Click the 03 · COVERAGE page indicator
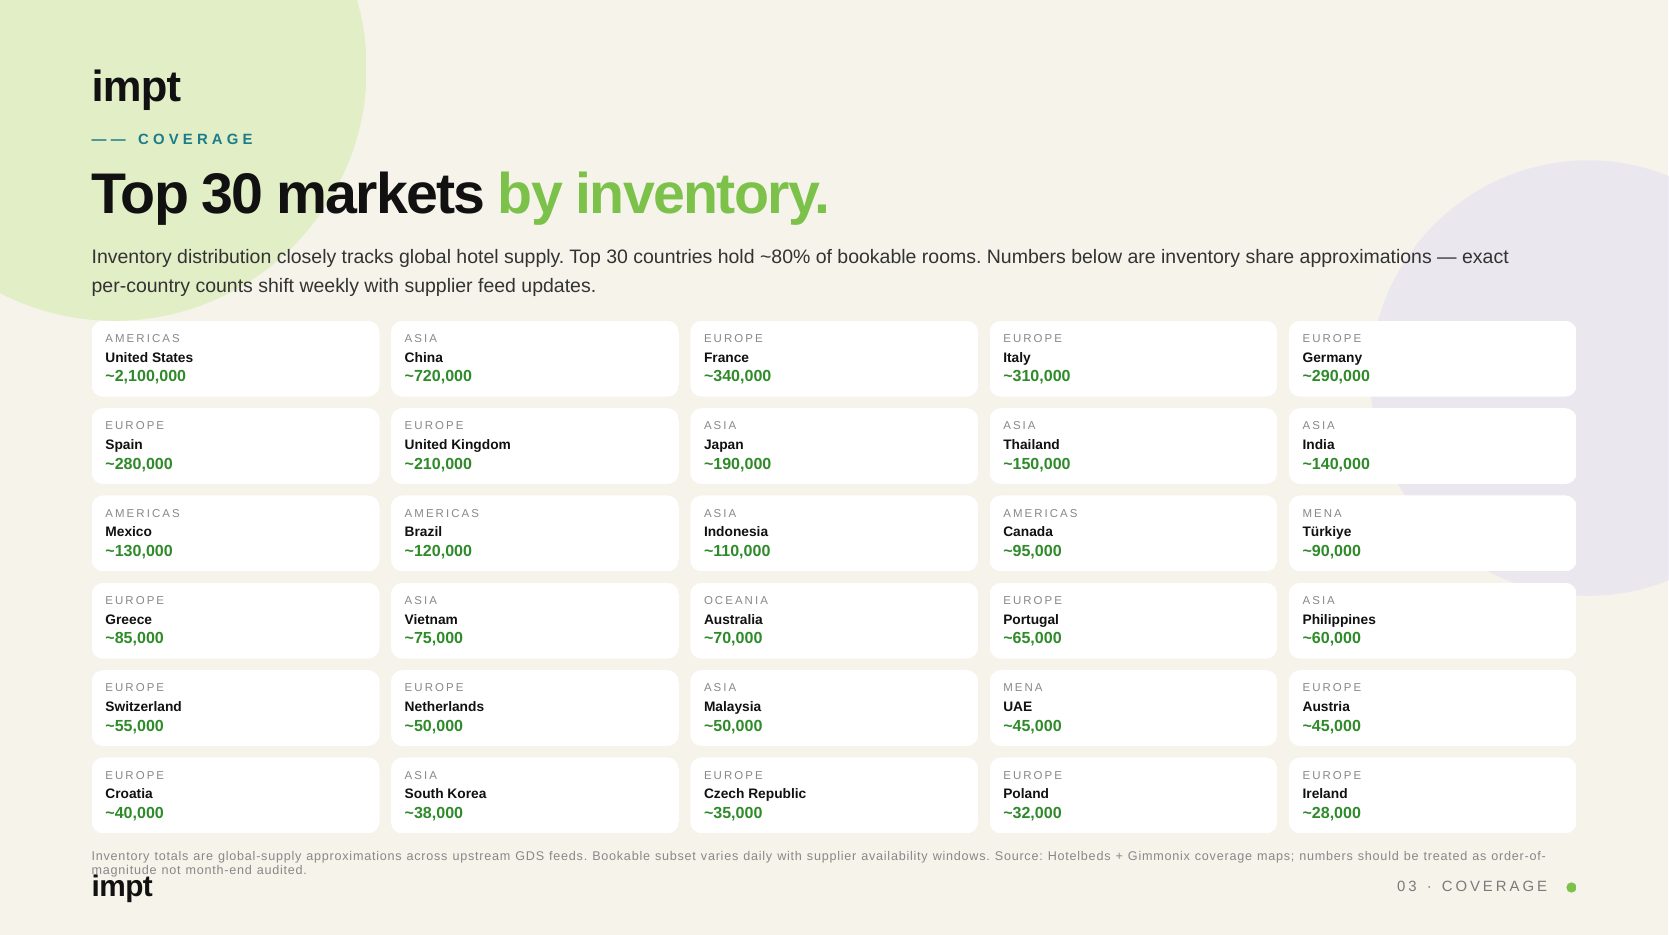1669x935 pixels. 1472,886
